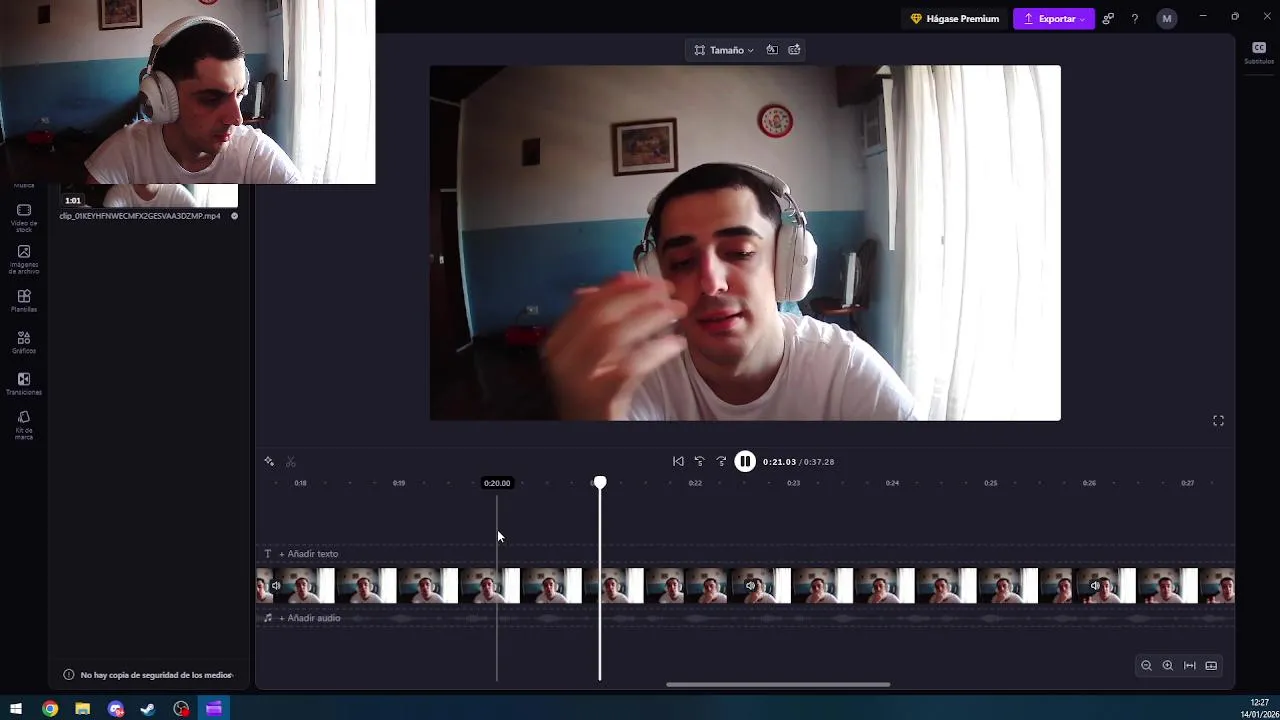
Task: Click the Hágase Premium button
Action: point(954,19)
